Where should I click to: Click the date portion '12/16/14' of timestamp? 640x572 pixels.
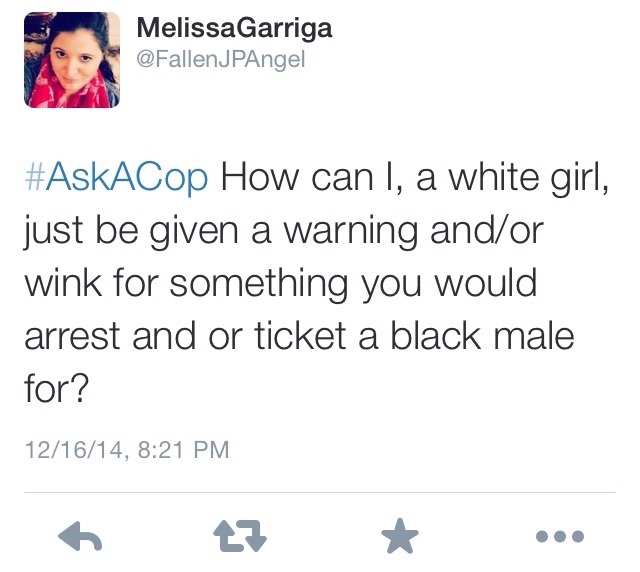[74, 450]
